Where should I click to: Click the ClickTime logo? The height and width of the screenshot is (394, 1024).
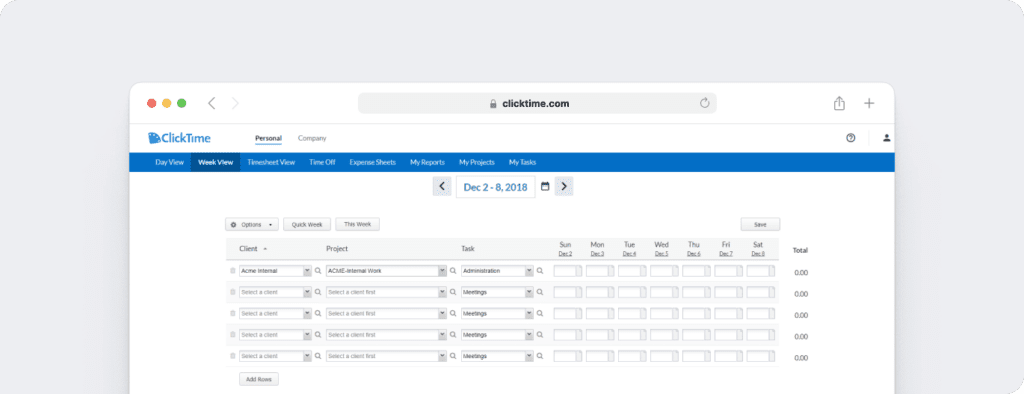(x=179, y=138)
